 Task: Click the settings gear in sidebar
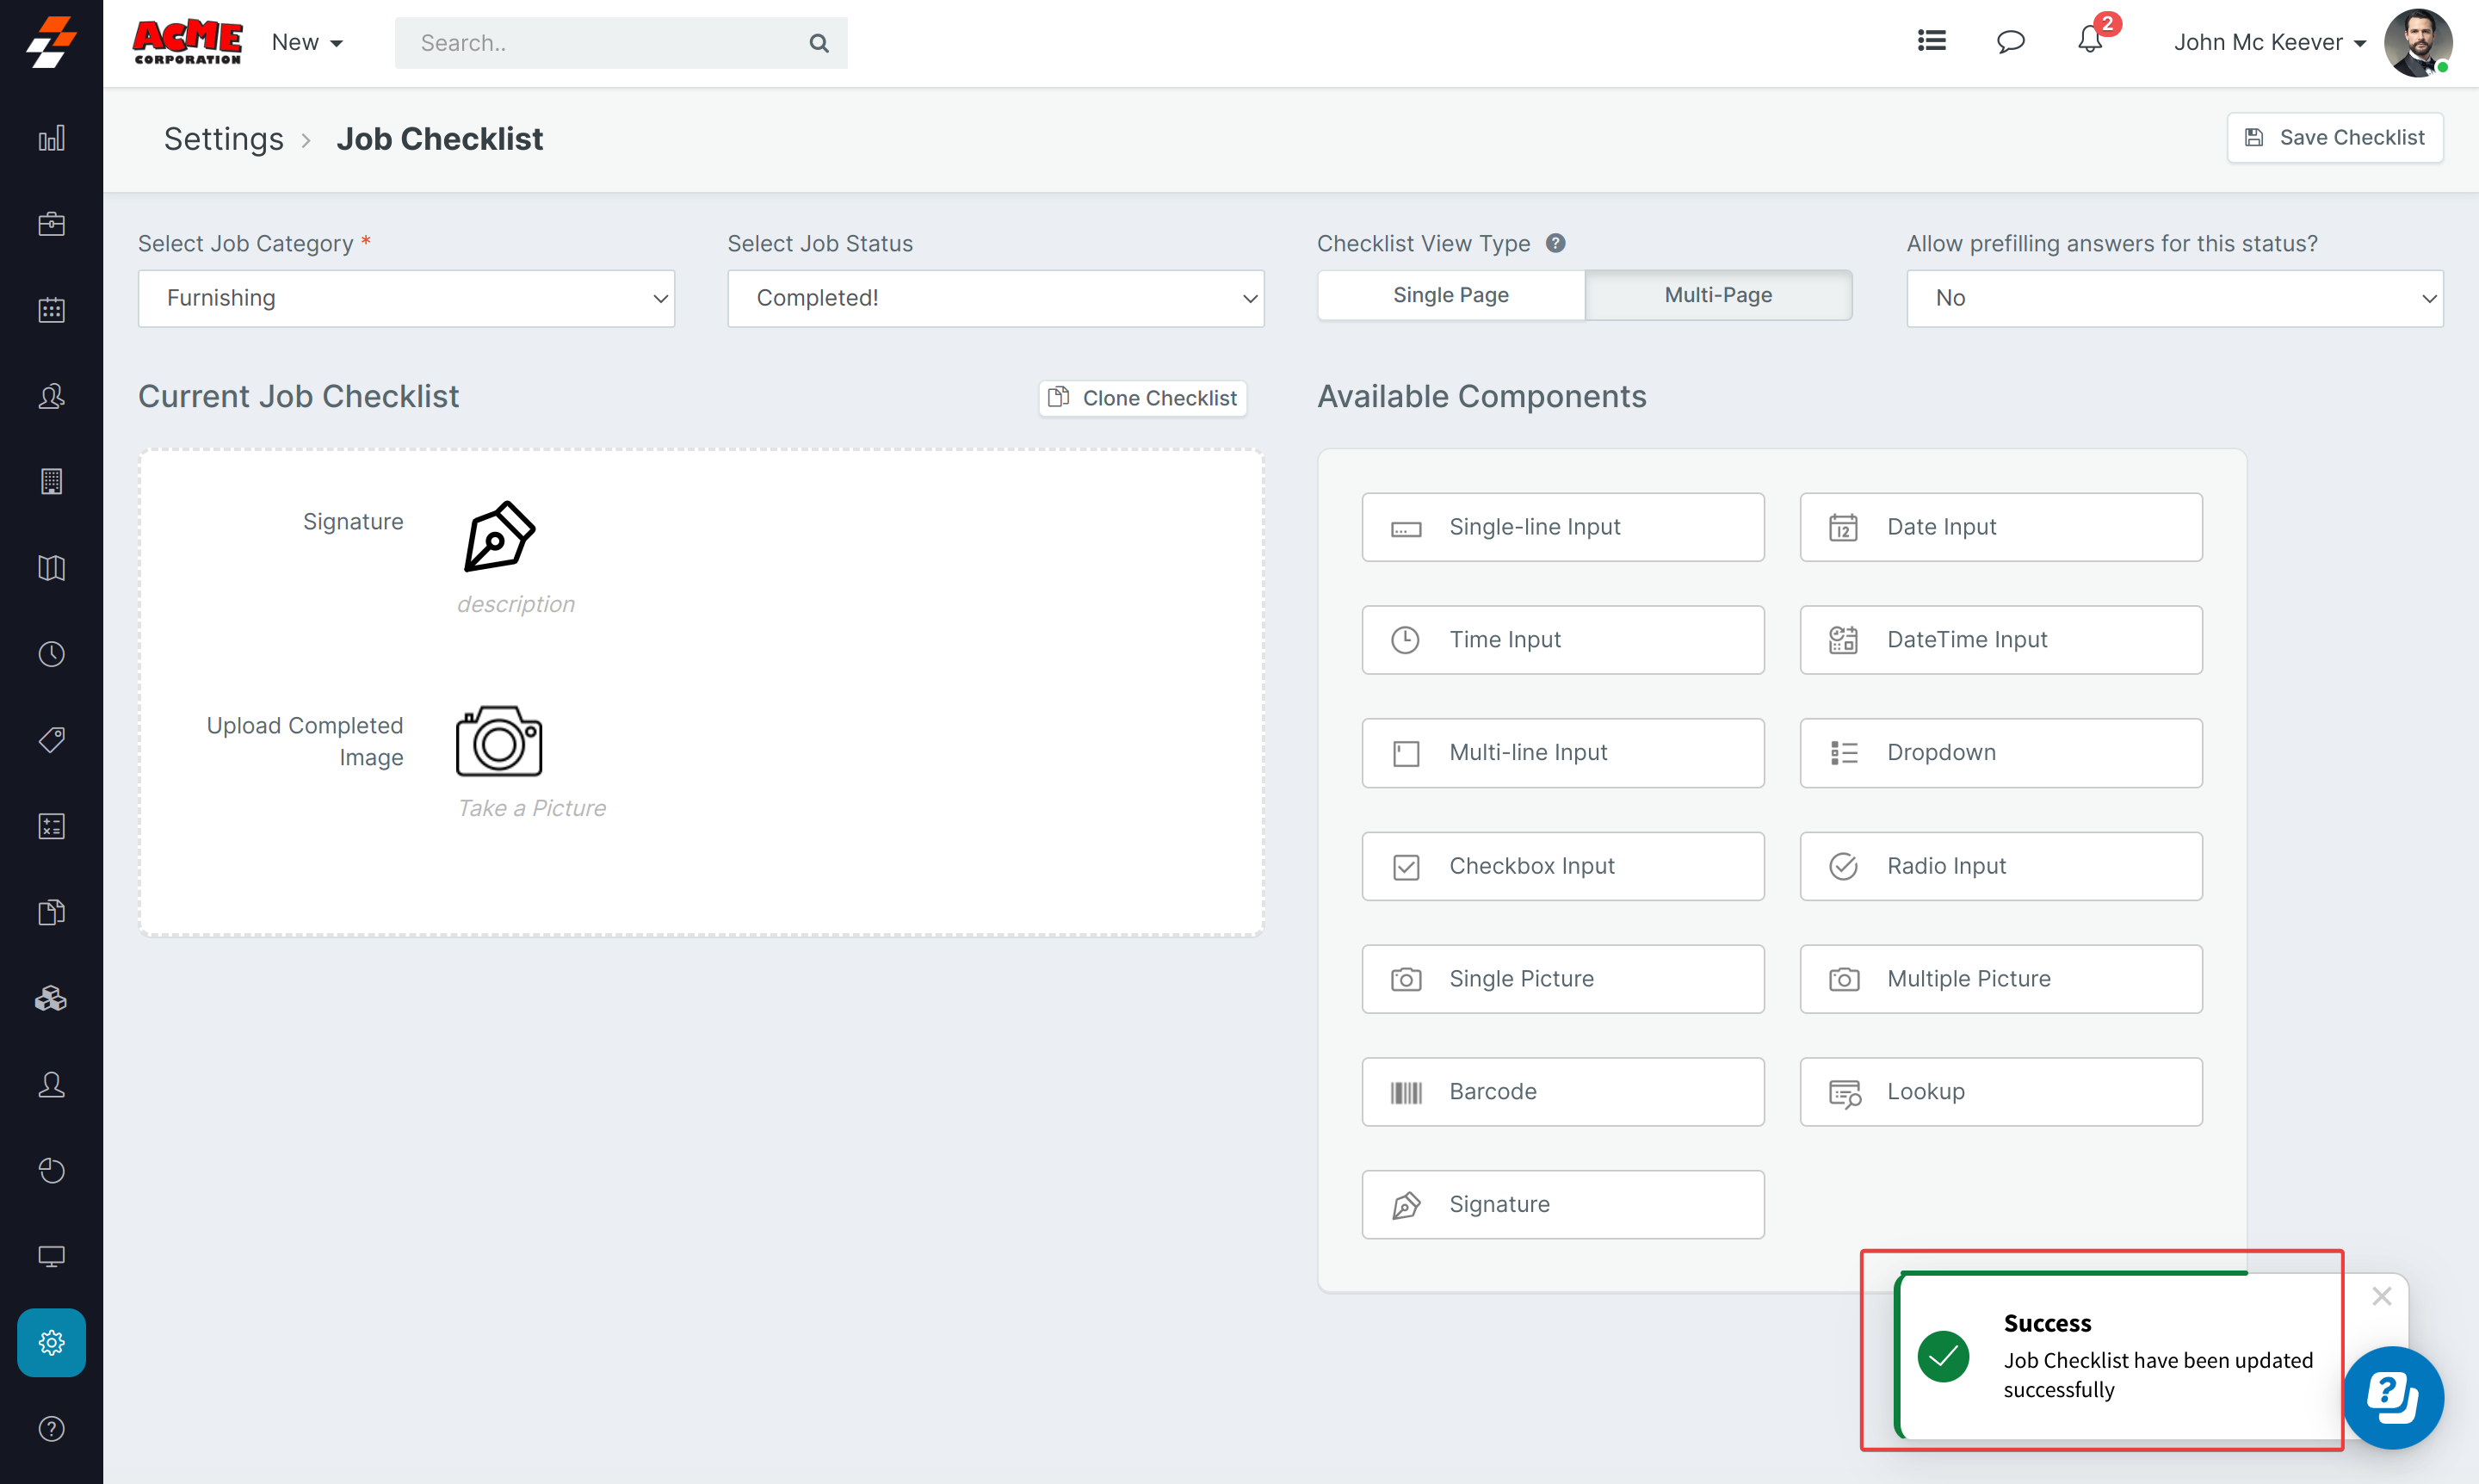click(51, 1342)
